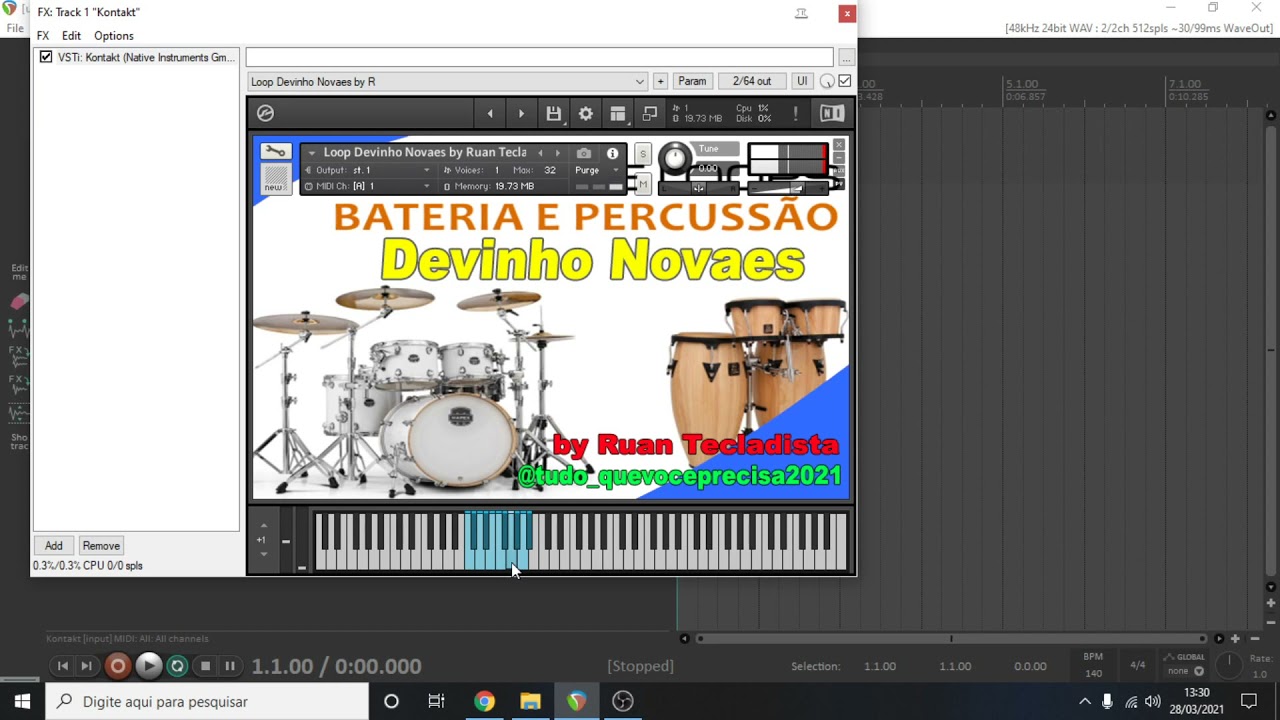Stop playback with the stop button
1280x720 pixels.
206,666
